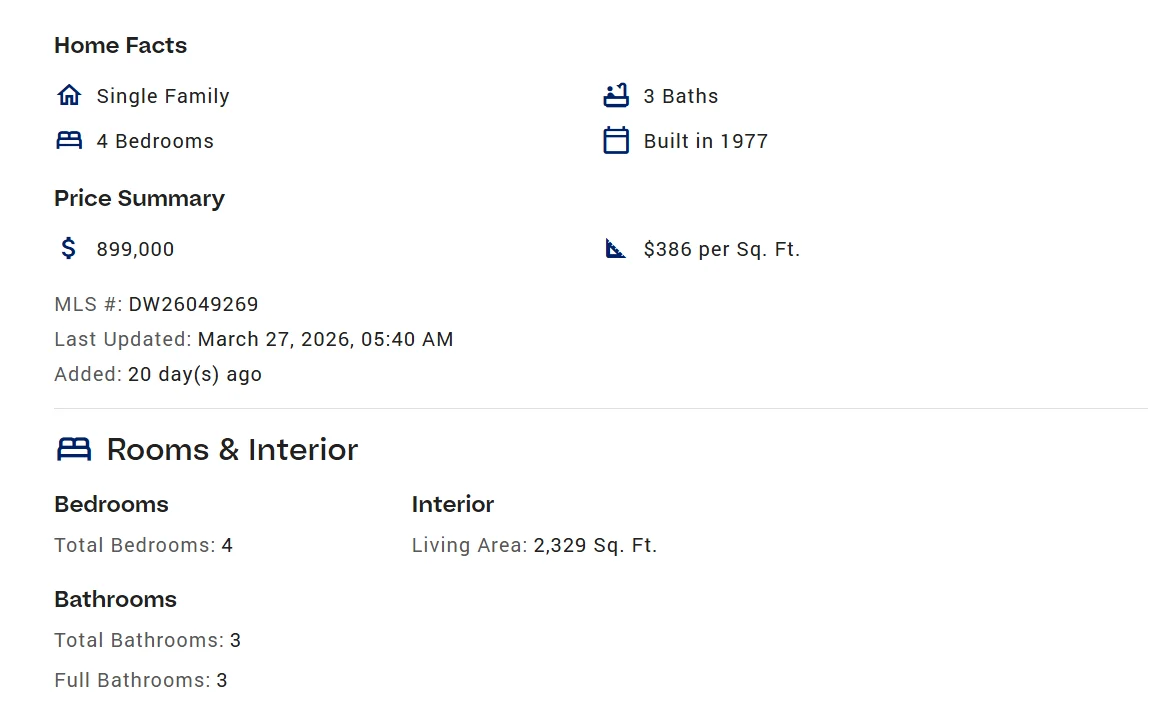Click the Bathrooms subheading
Image resolution: width=1161 pixels, height=708 pixels.
click(115, 599)
